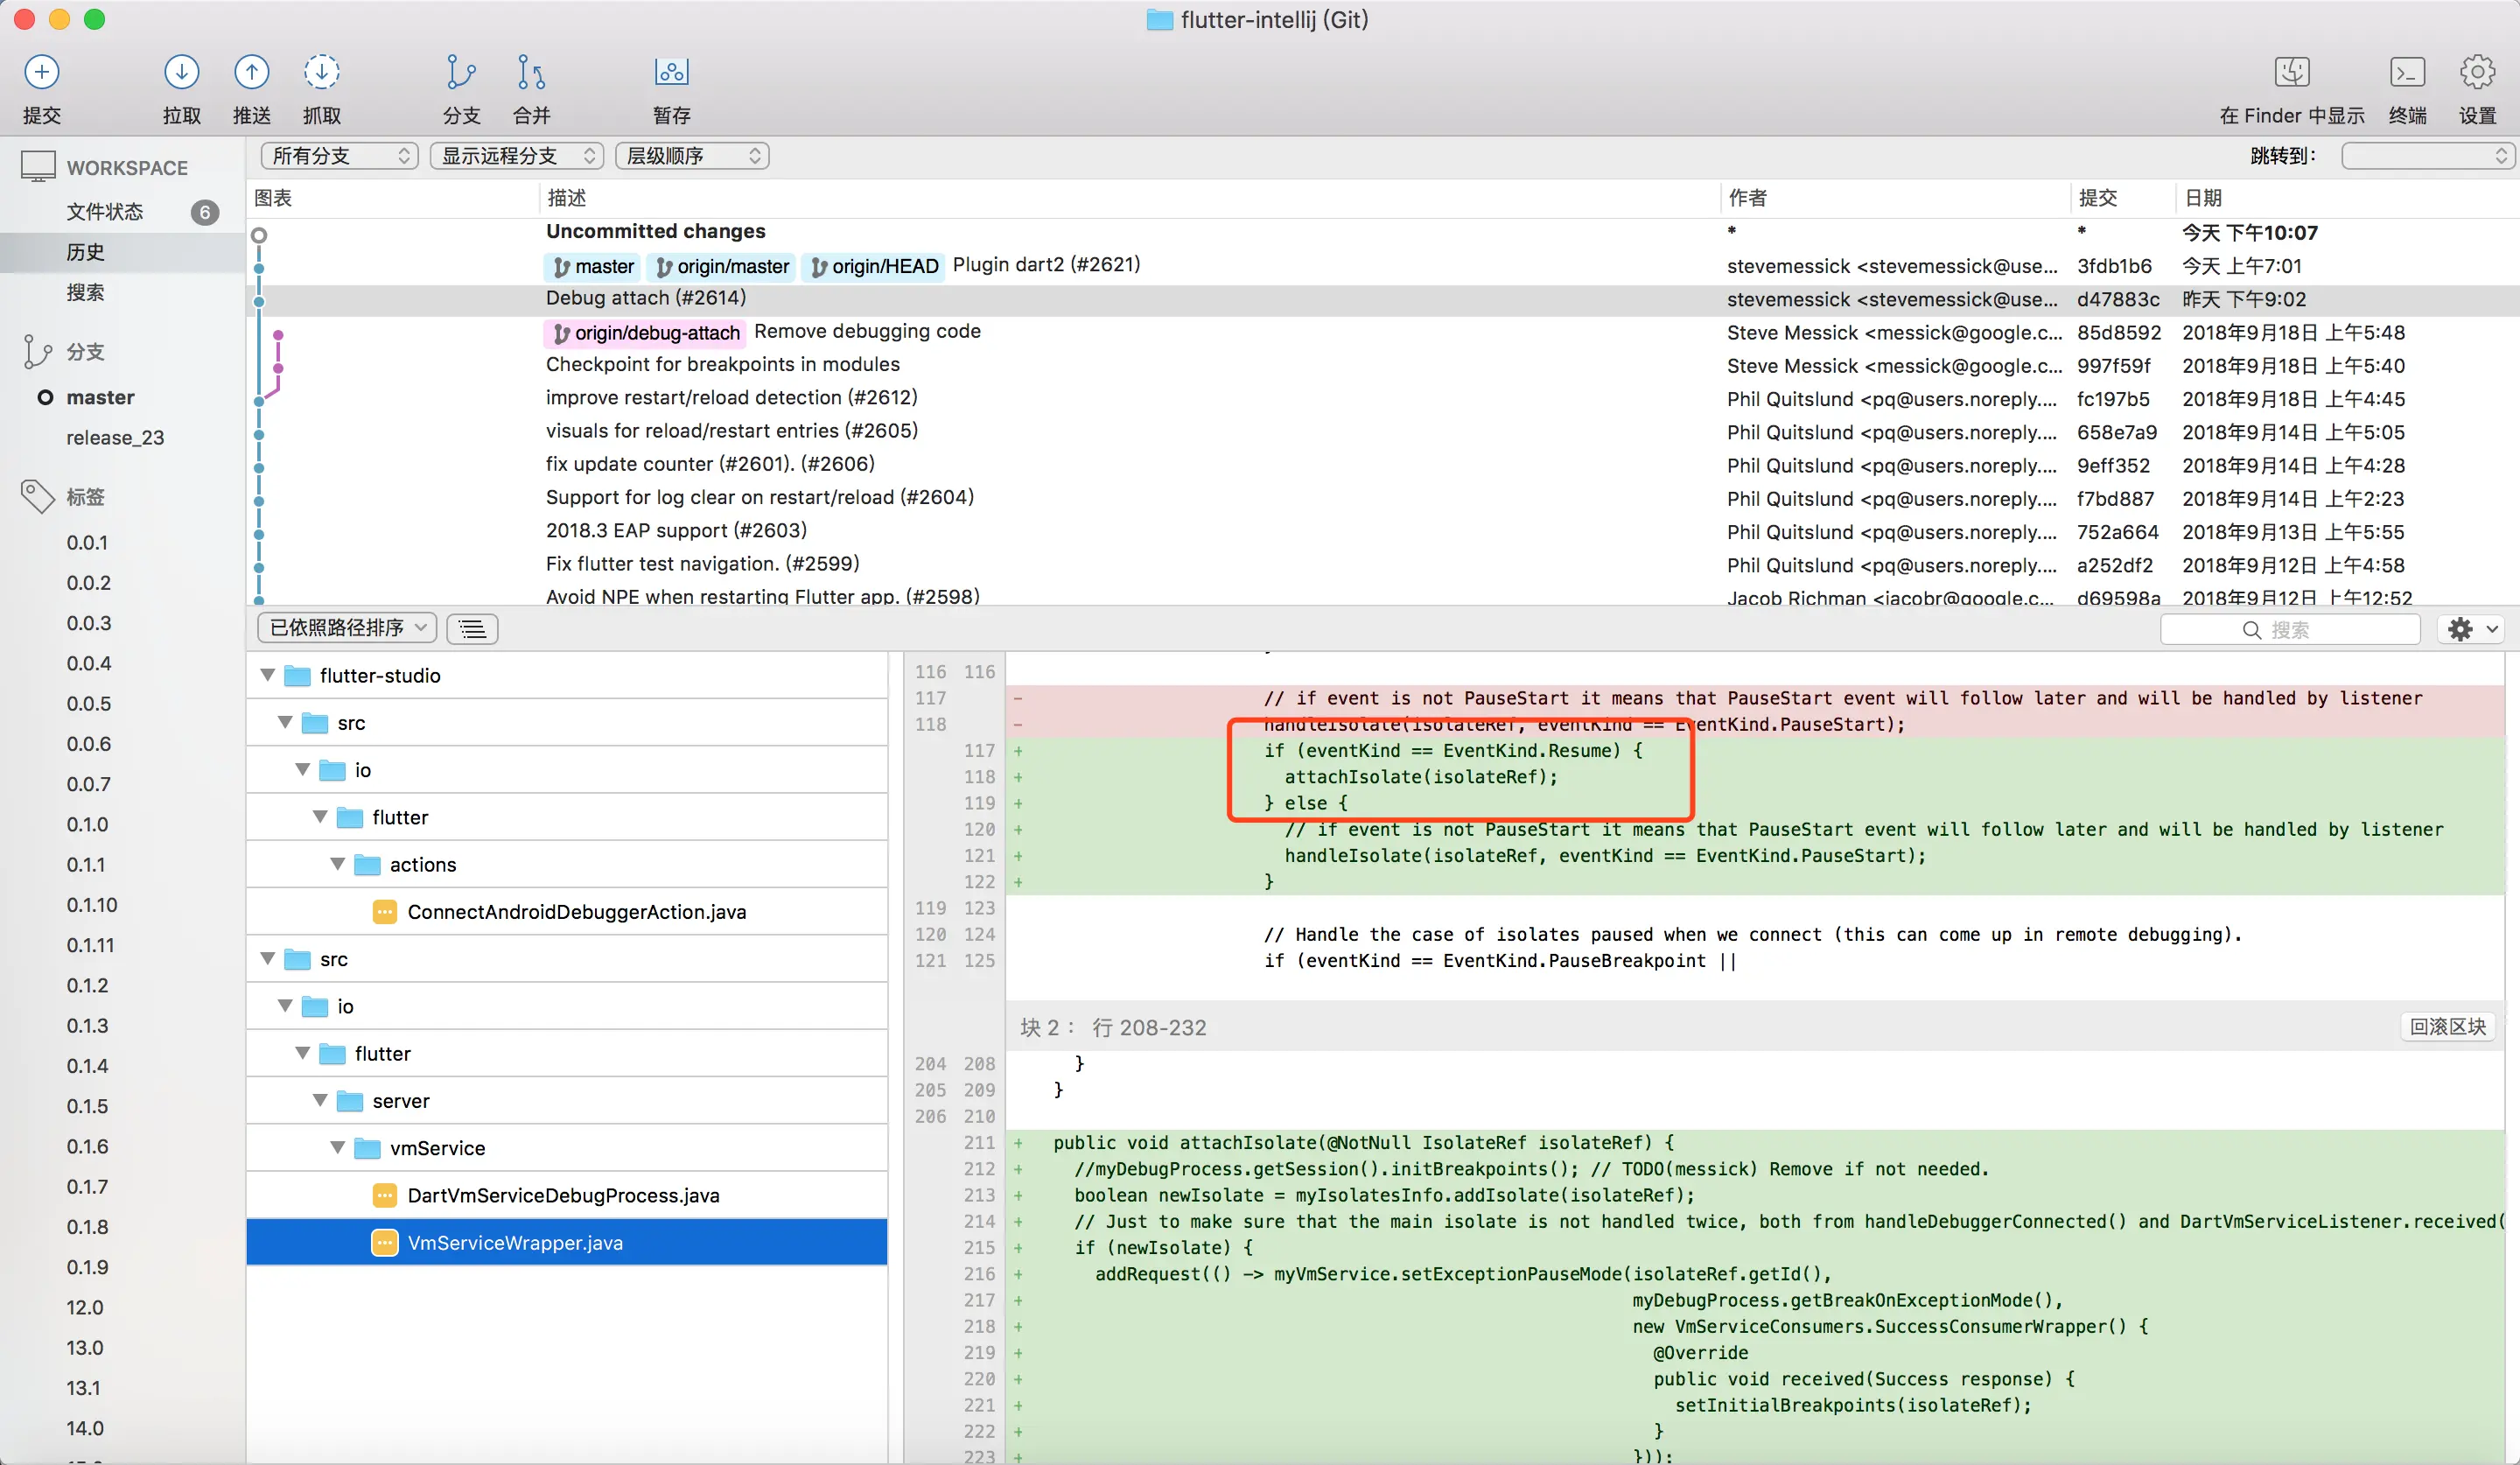Click the diff search field
2520x1465 pixels.
click(x=2290, y=629)
